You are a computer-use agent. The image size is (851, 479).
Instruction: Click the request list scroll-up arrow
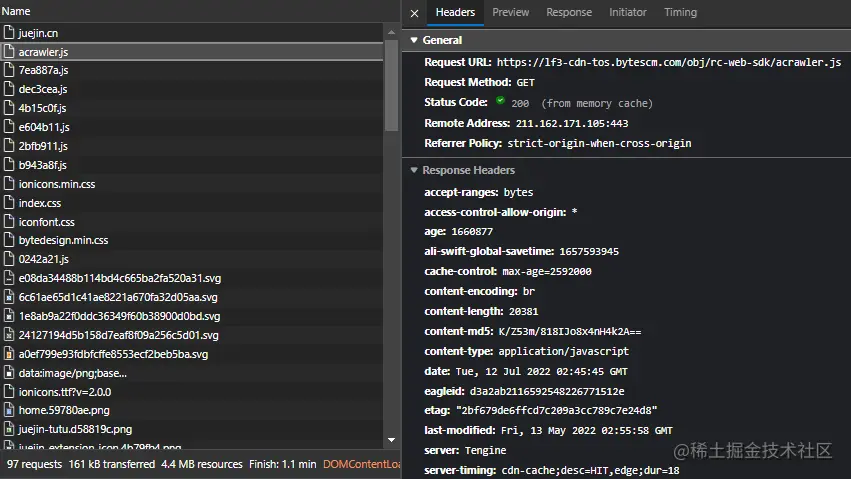391,33
